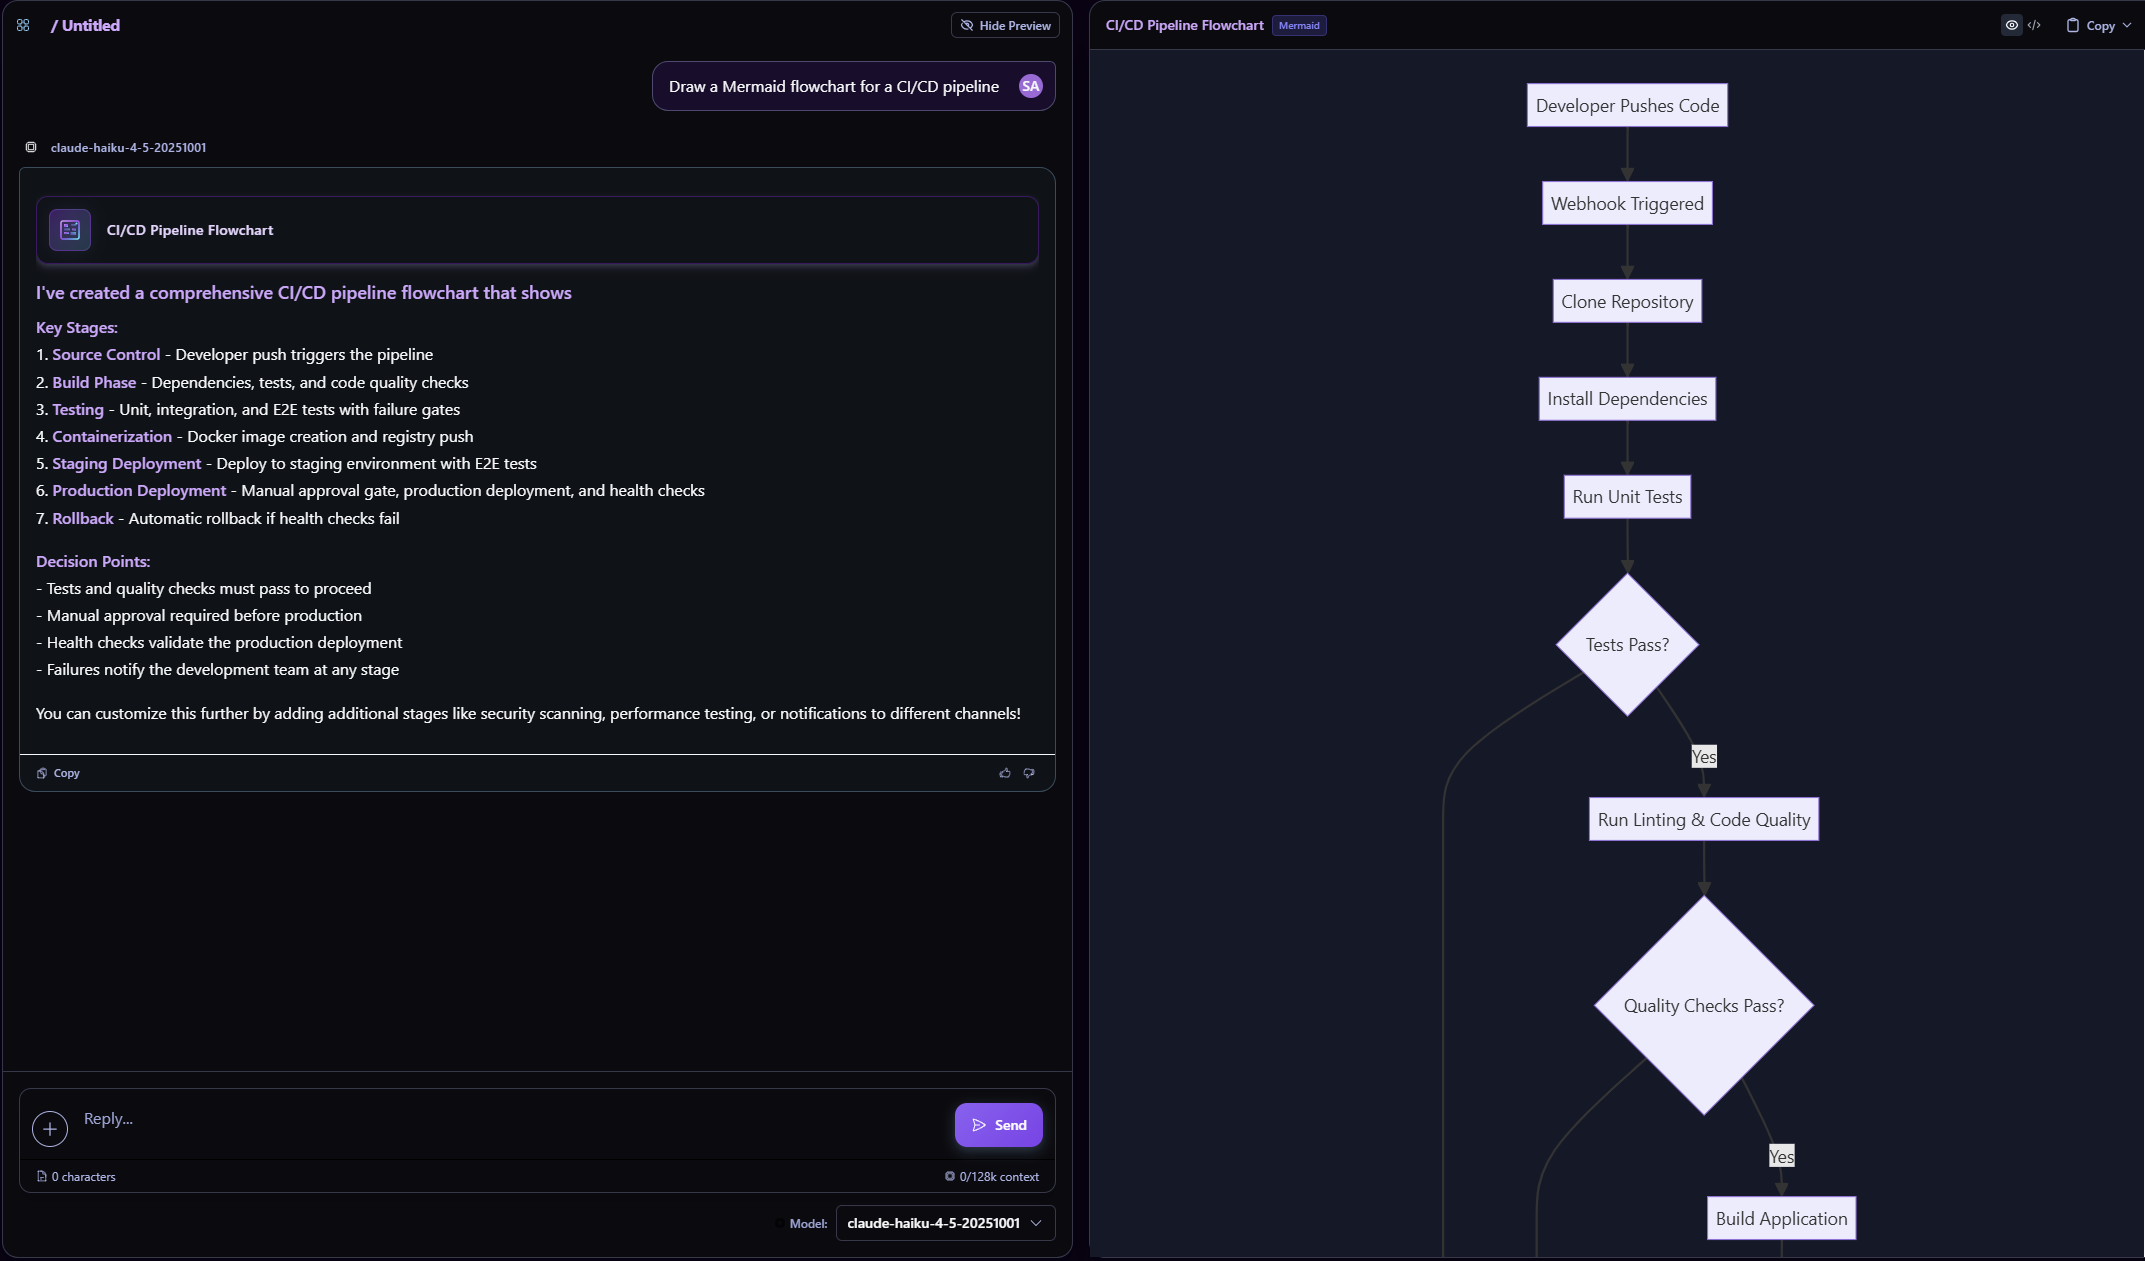Click the Untitled chat title
2145x1261 pixels.
coord(90,25)
